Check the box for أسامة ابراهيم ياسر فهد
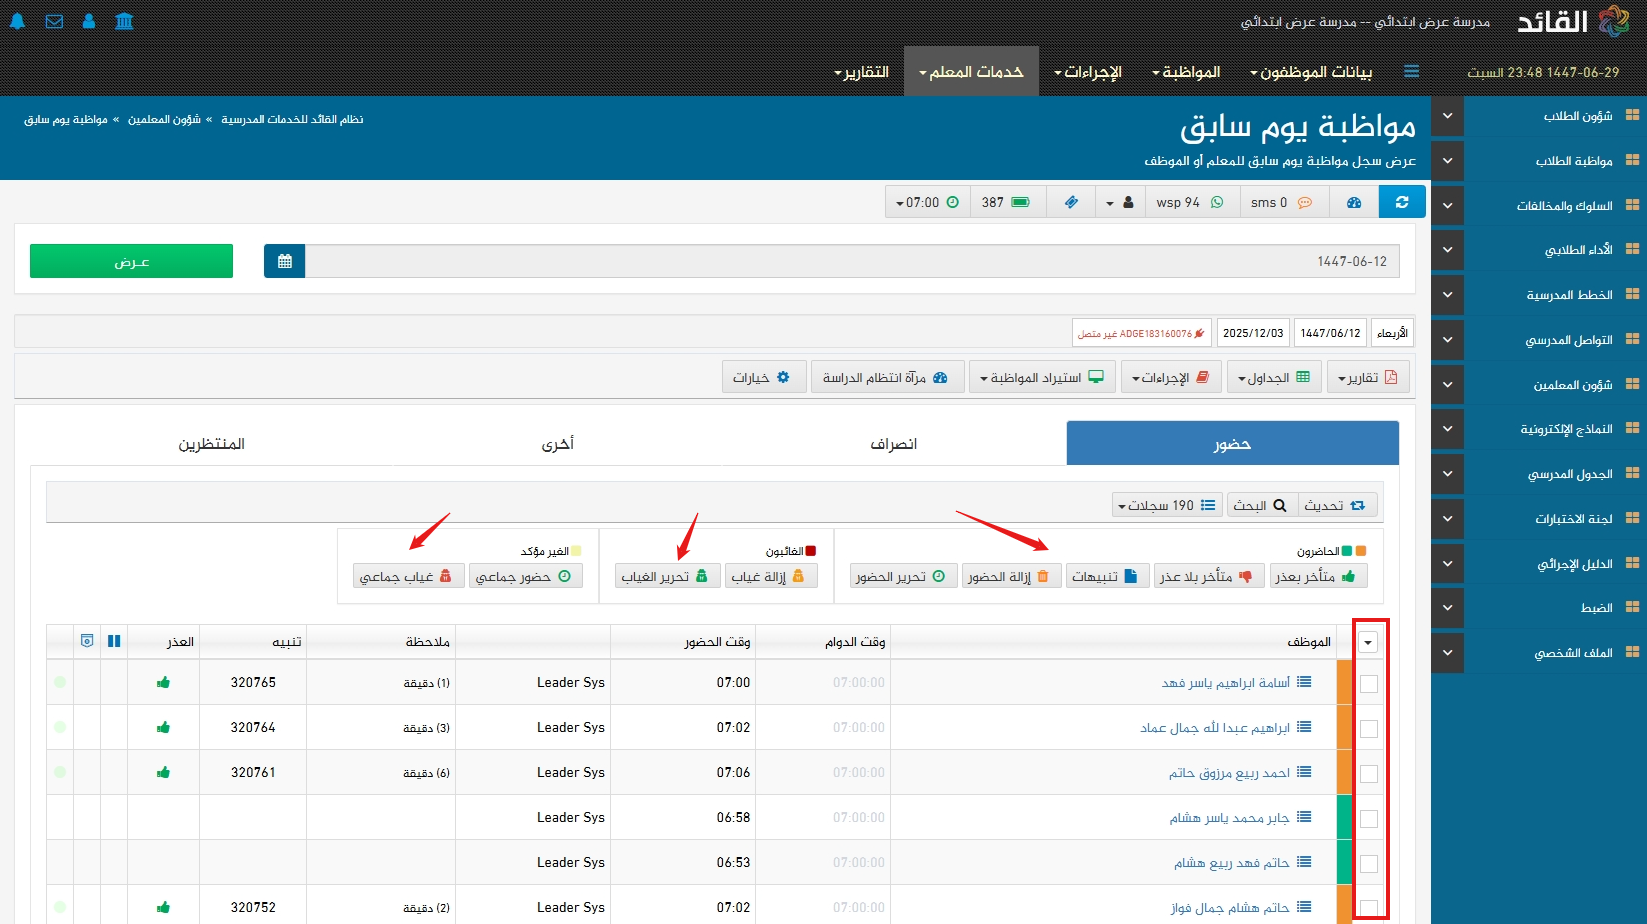The image size is (1647, 924). pyautogui.click(x=1369, y=683)
